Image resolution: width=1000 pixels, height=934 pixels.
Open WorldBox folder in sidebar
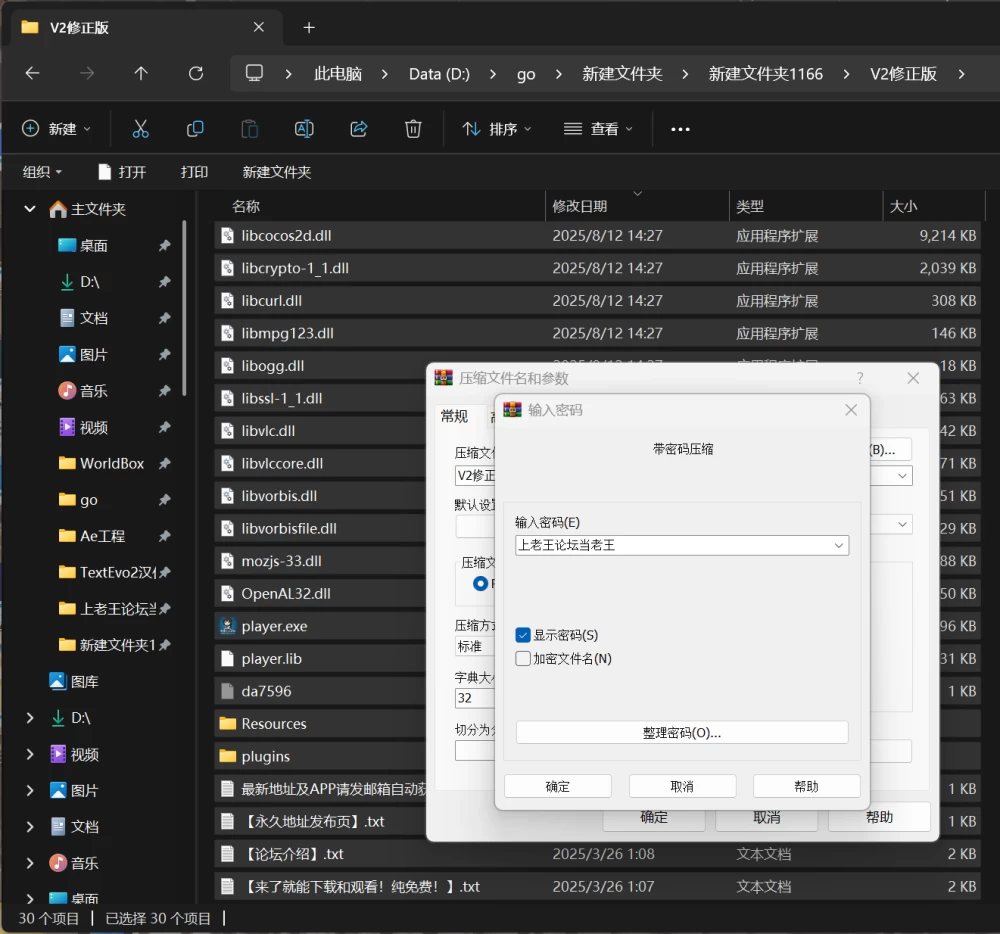(x=112, y=463)
